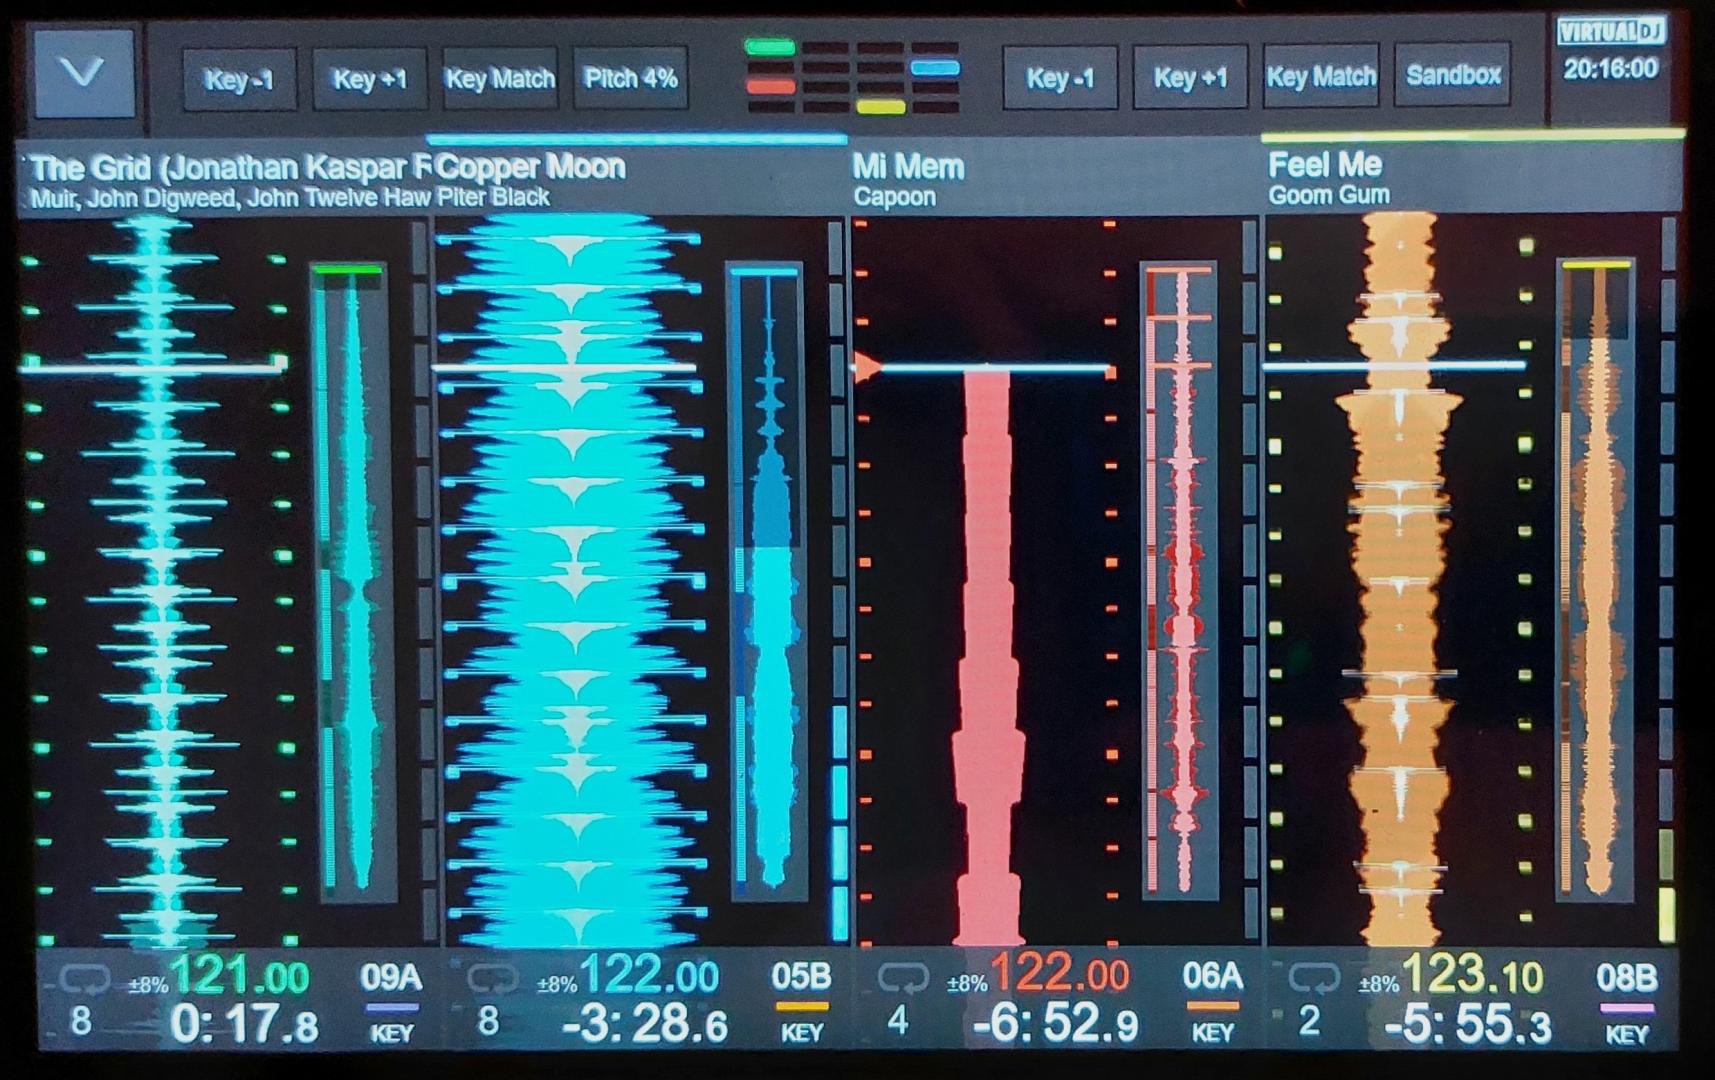Click the left deck Key +1 button
Viewport: 1715px width, 1080px height.
tap(369, 79)
